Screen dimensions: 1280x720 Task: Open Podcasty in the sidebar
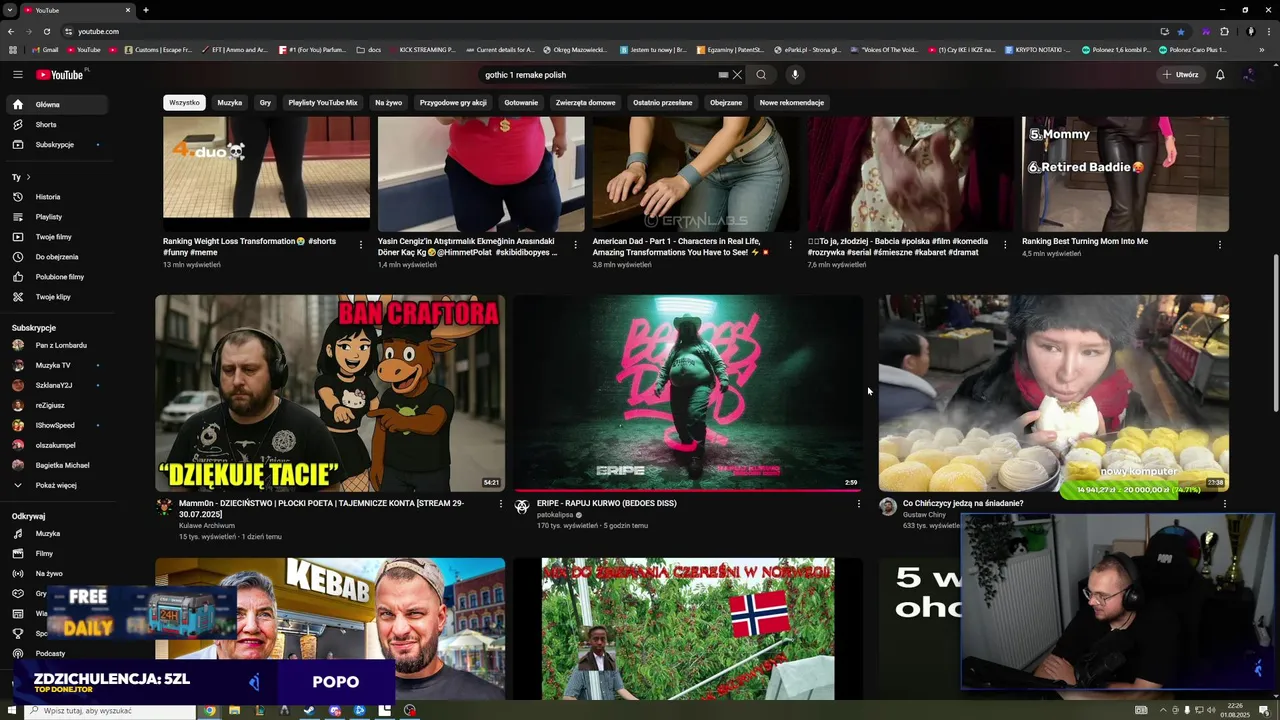(57, 654)
